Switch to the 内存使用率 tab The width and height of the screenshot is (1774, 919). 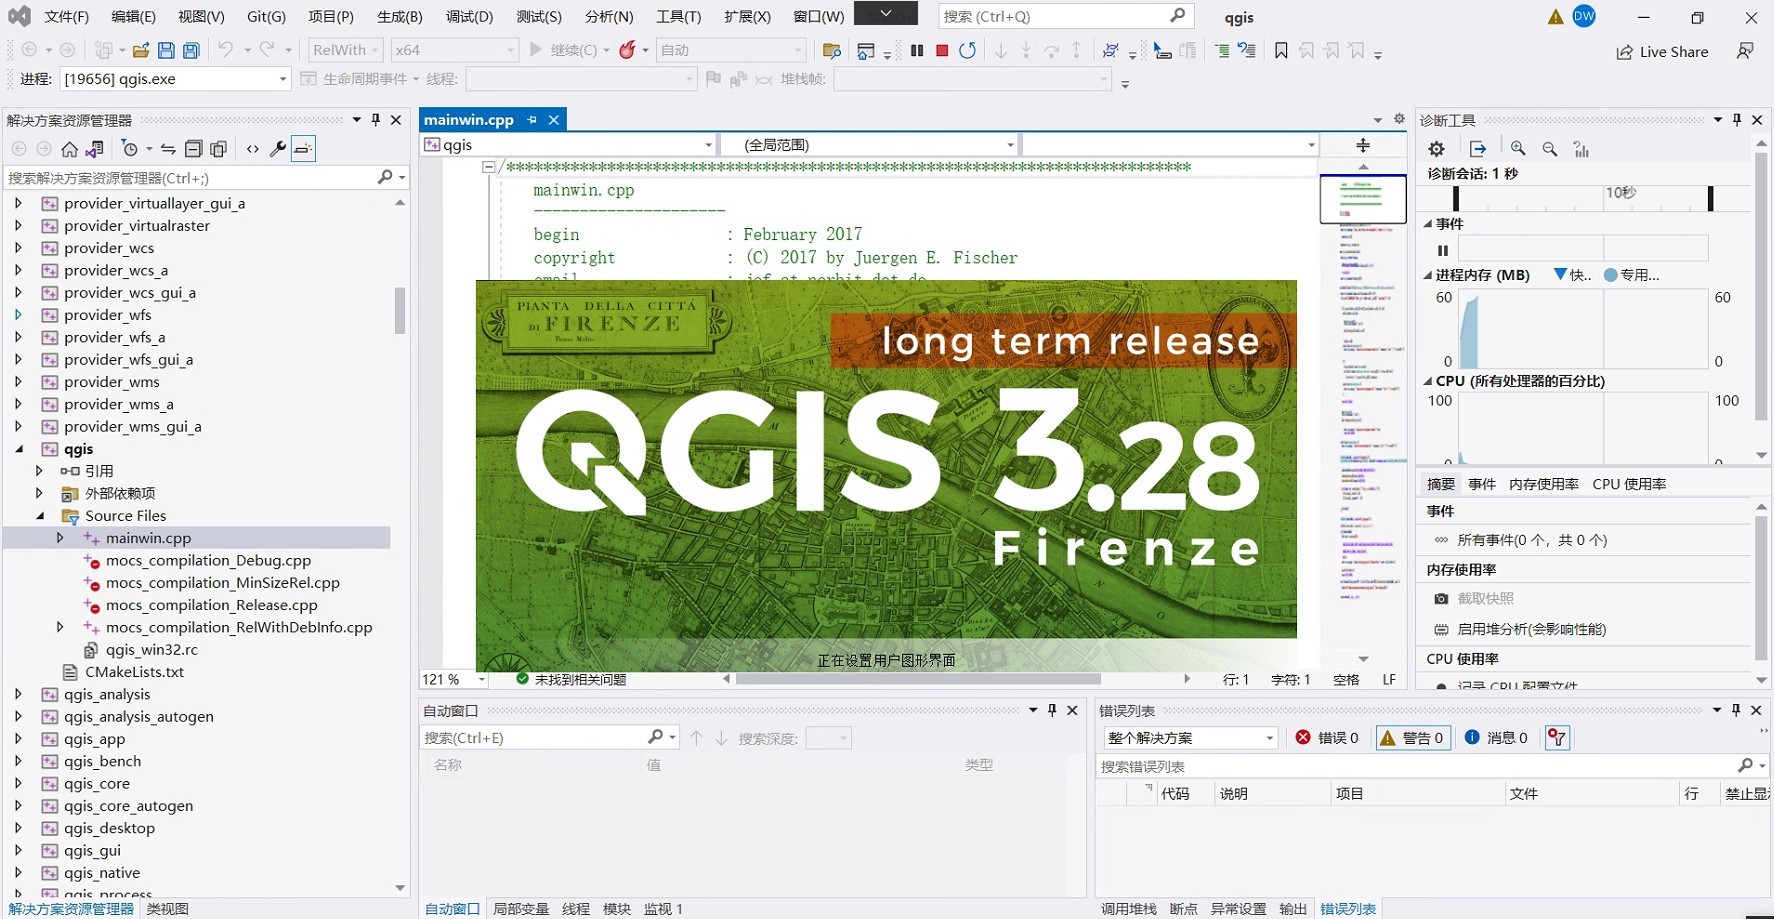[1544, 484]
